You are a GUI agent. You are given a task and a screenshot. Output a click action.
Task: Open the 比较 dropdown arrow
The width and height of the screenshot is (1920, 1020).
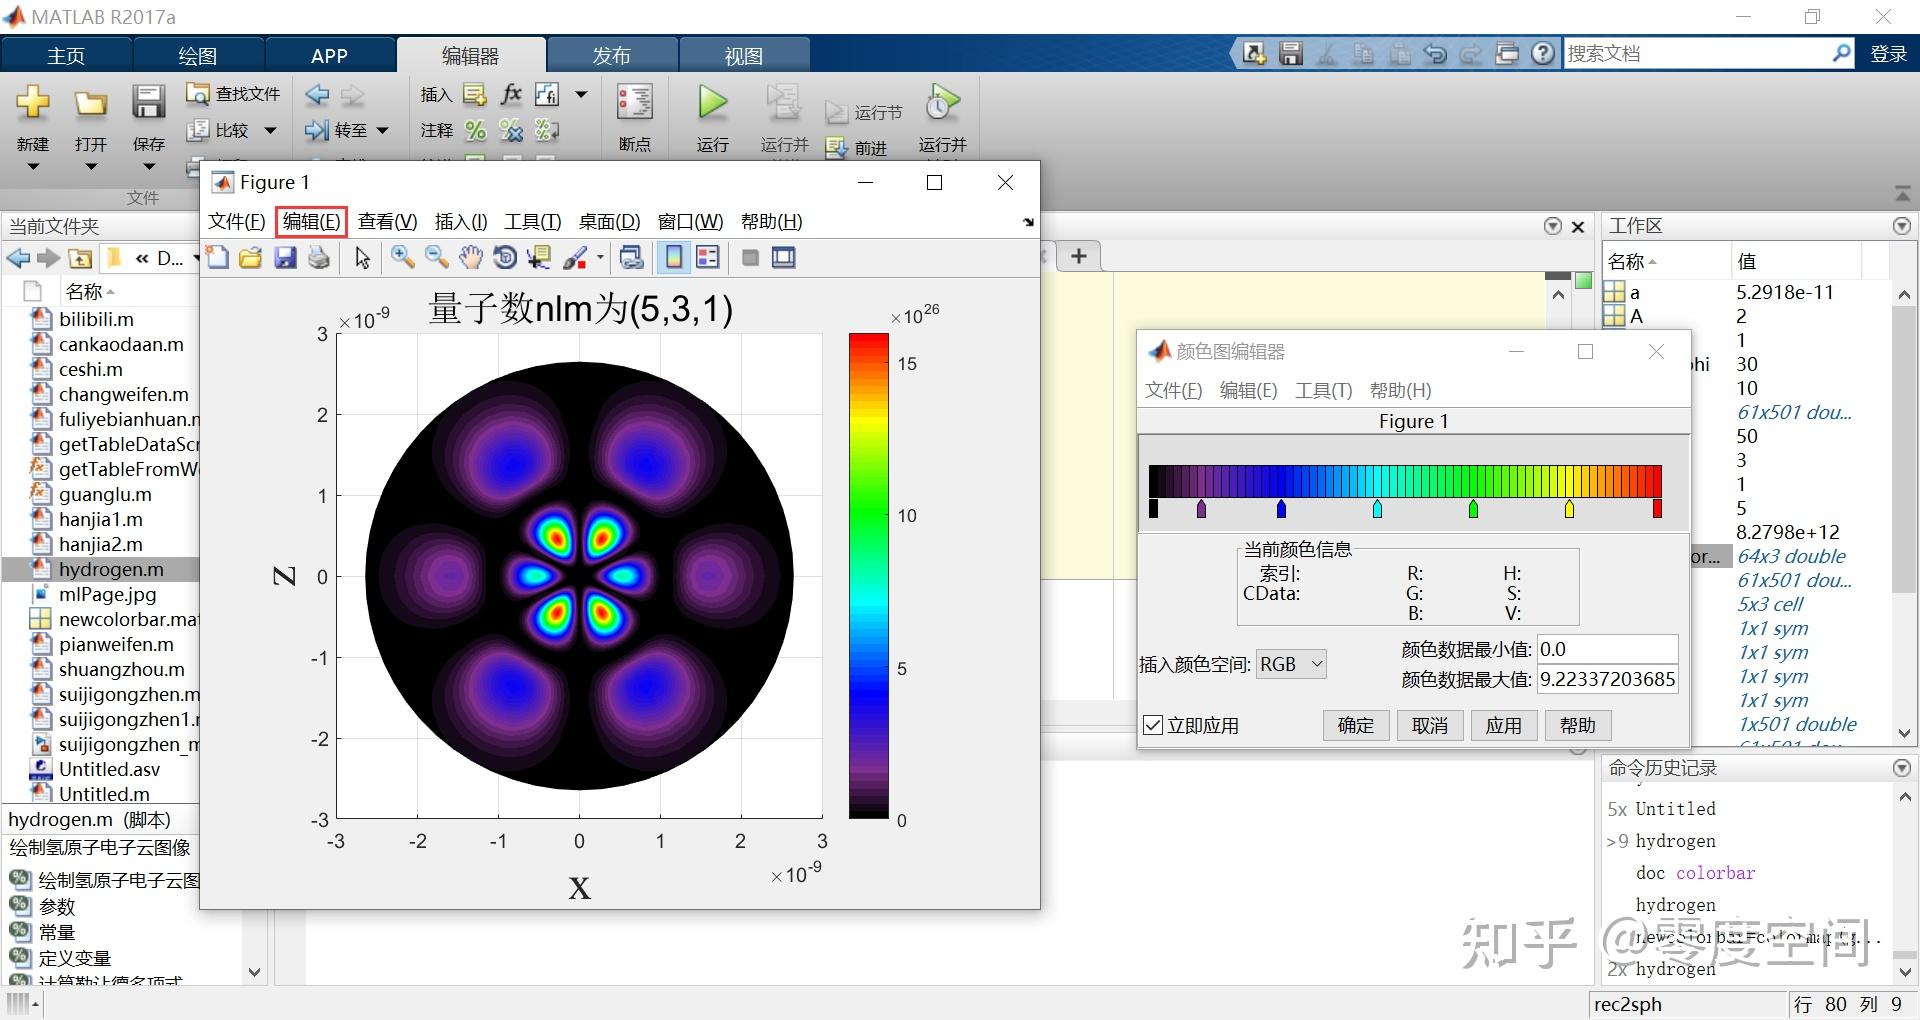[270, 131]
